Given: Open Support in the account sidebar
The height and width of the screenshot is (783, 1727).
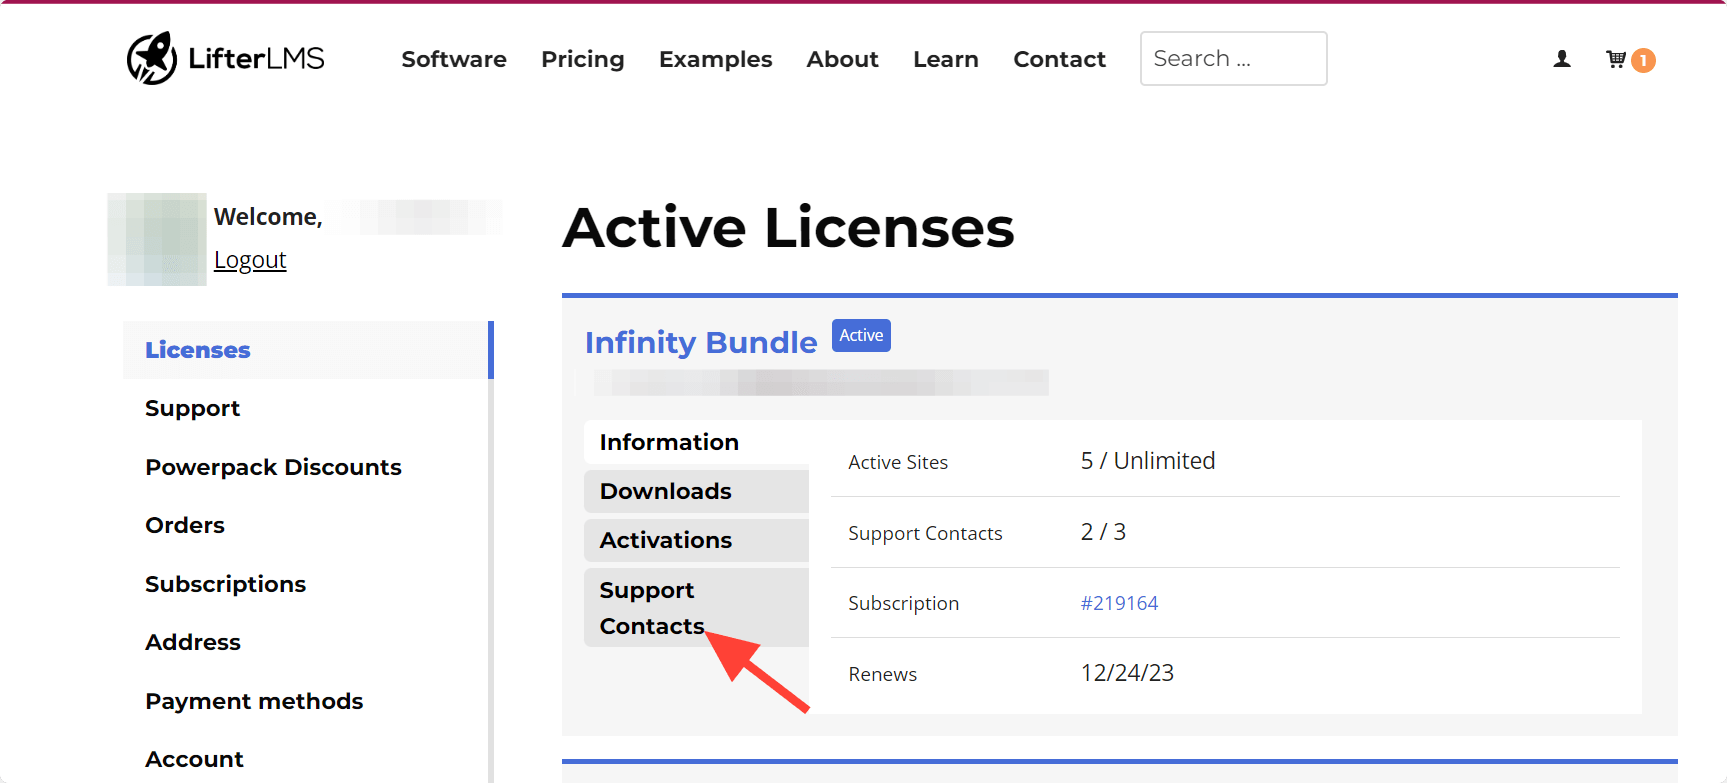Looking at the screenshot, I should click(x=193, y=408).
